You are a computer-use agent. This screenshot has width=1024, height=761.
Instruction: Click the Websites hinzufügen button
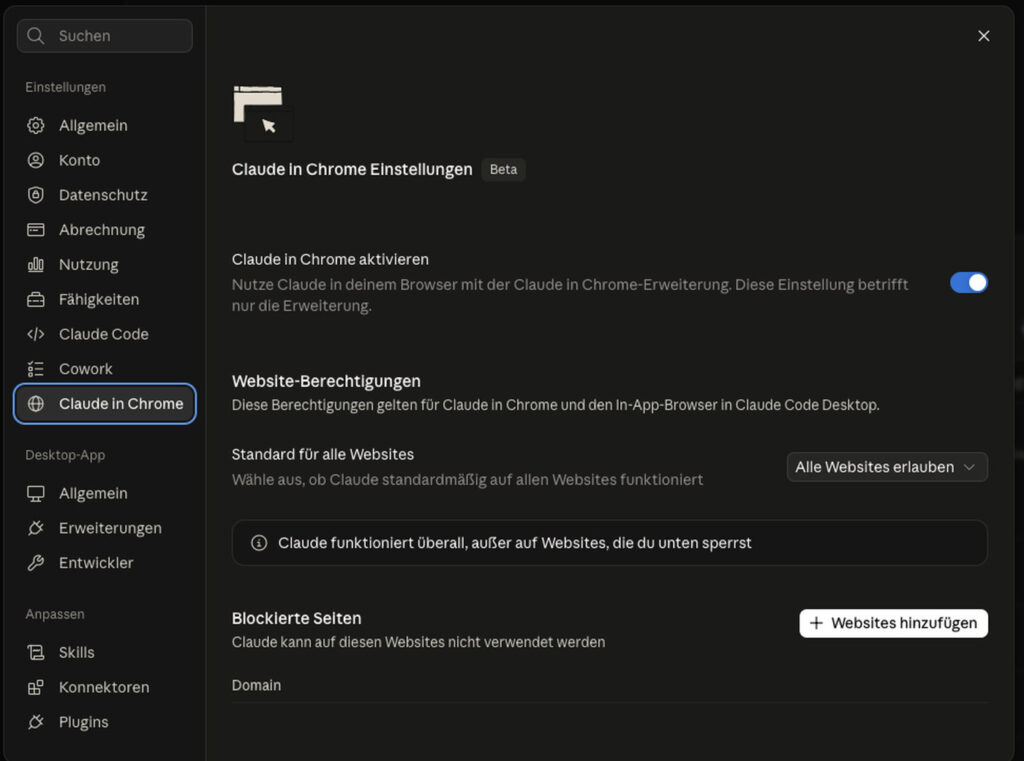click(x=893, y=623)
